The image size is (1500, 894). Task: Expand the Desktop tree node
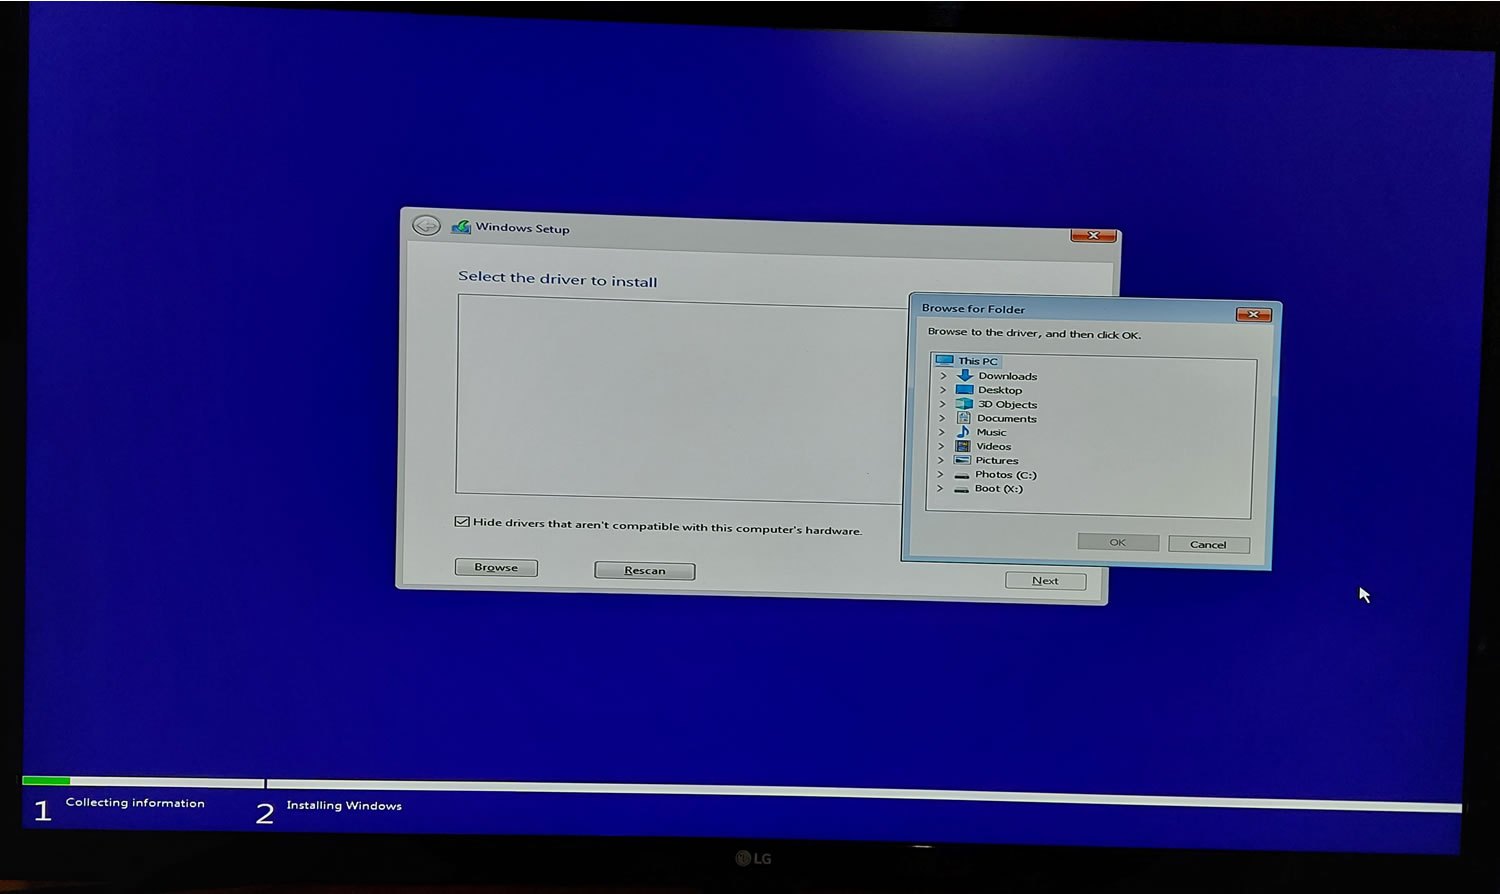942,390
